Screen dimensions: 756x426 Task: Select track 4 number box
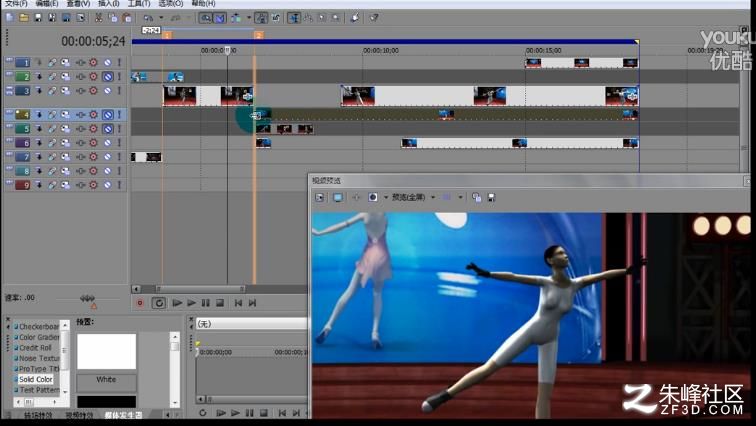pyautogui.click(x=23, y=115)
